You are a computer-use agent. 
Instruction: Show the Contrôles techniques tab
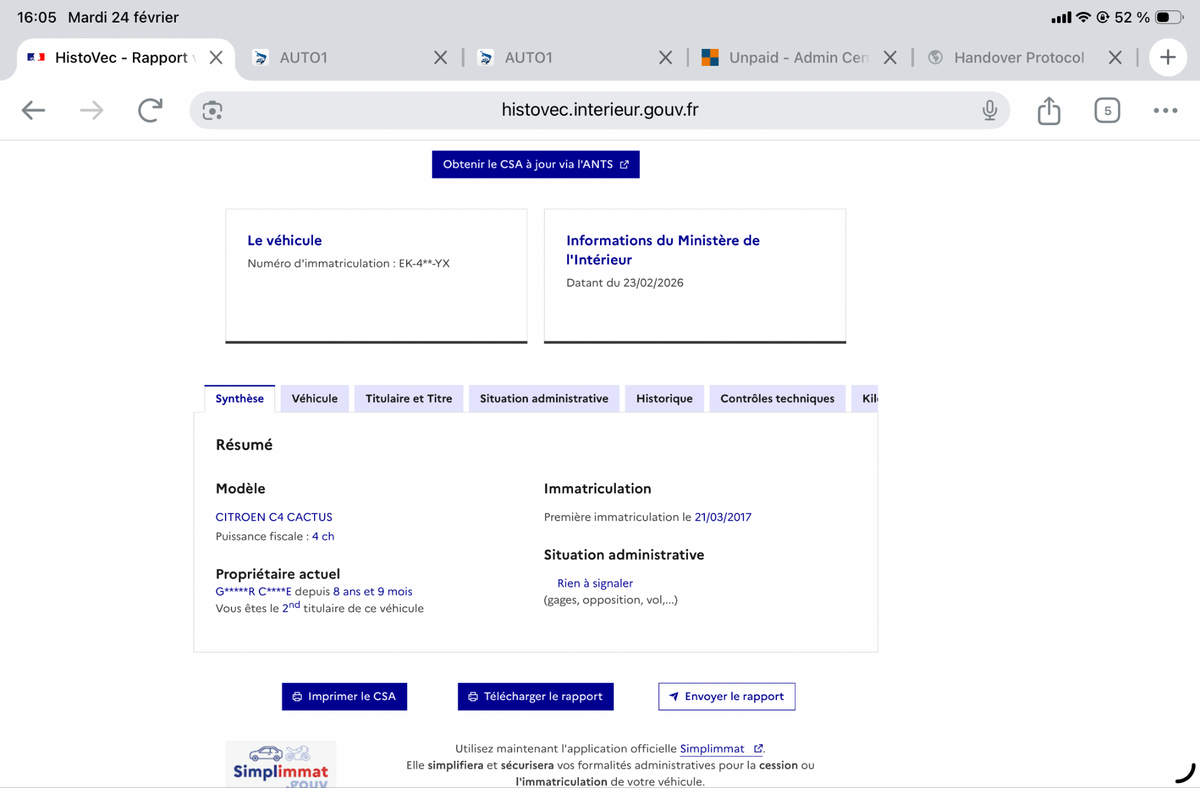pos(777,399)
